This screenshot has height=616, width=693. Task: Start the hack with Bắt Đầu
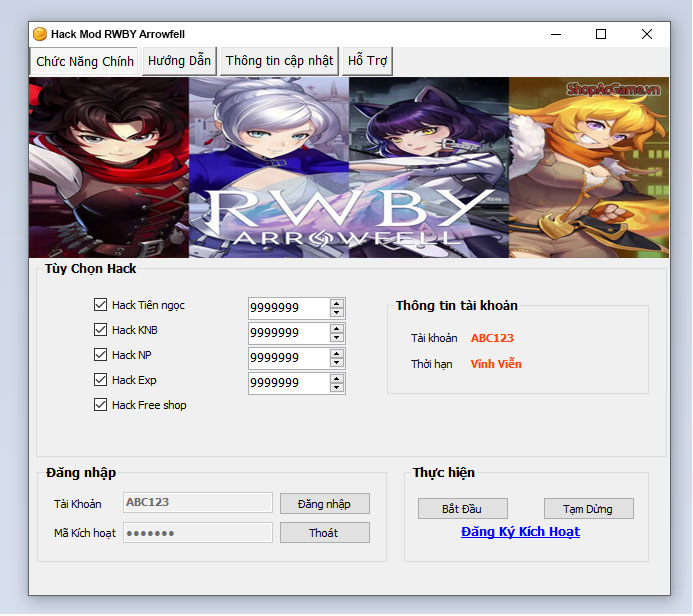(x=462, y=509)
